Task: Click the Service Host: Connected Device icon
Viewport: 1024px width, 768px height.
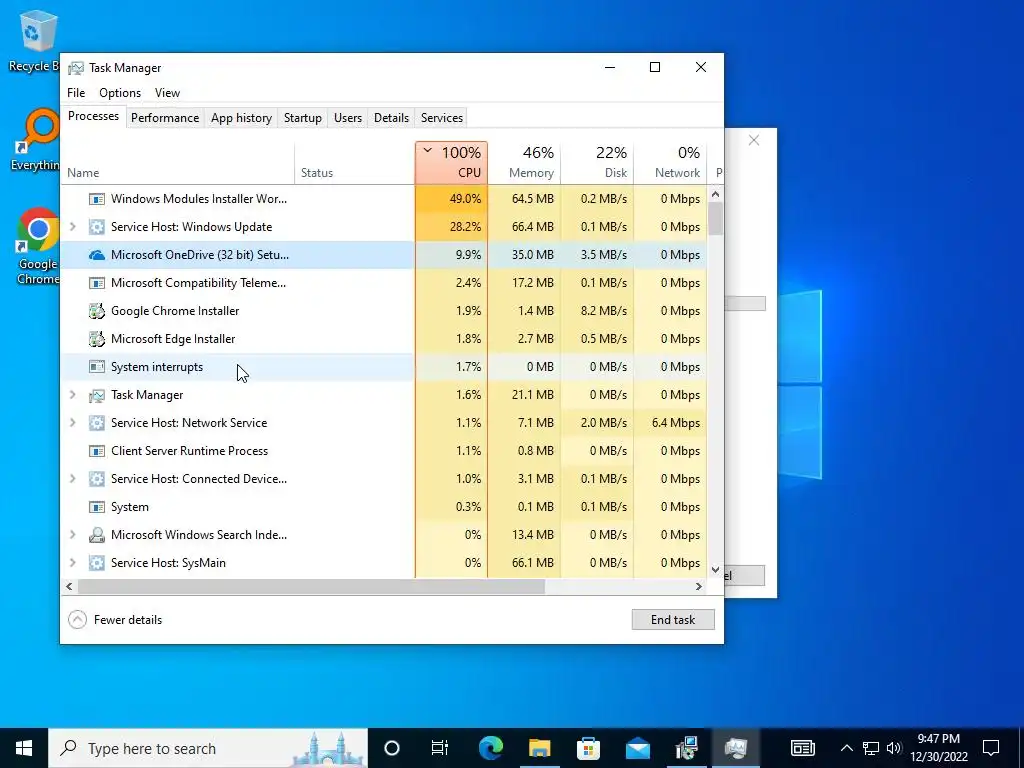Action: [97, 479]
